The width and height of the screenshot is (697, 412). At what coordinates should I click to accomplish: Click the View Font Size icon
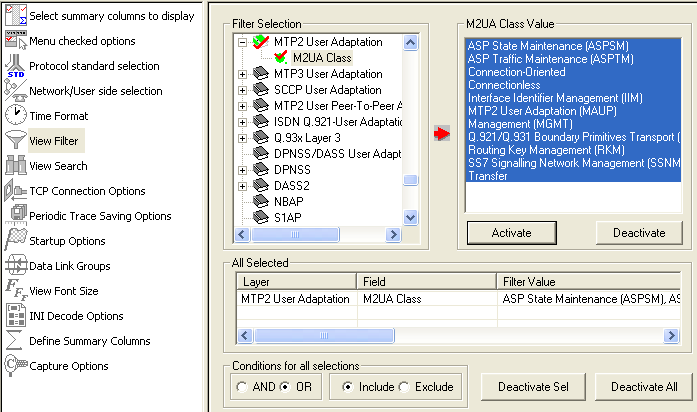(x=15, y=291)
